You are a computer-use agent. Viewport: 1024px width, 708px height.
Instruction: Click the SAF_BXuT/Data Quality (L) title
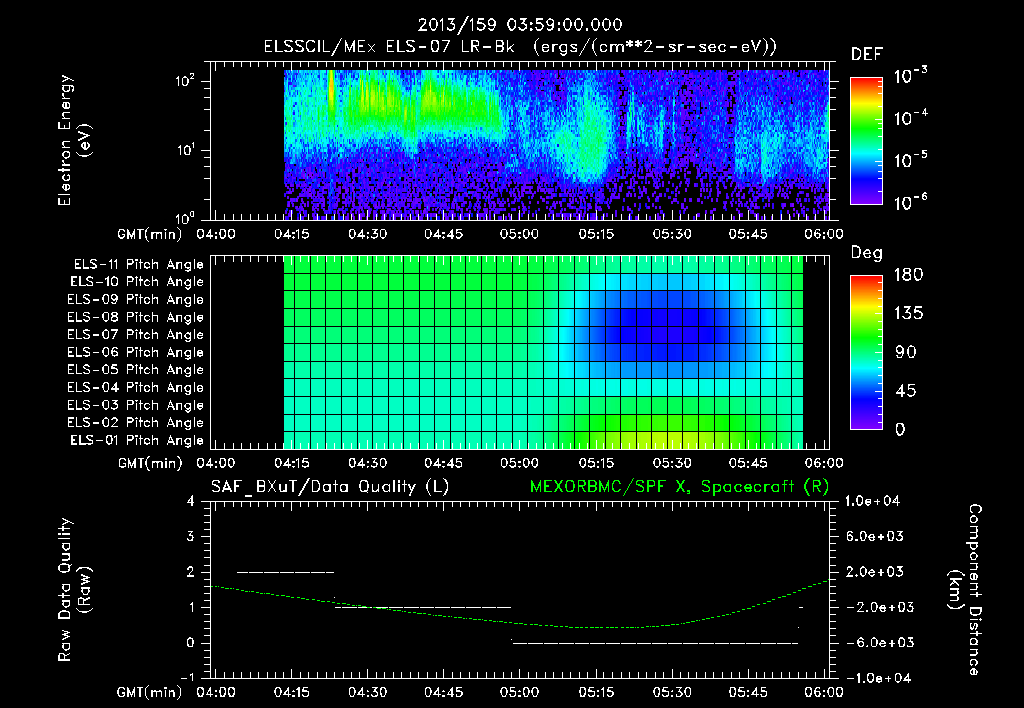330,487
